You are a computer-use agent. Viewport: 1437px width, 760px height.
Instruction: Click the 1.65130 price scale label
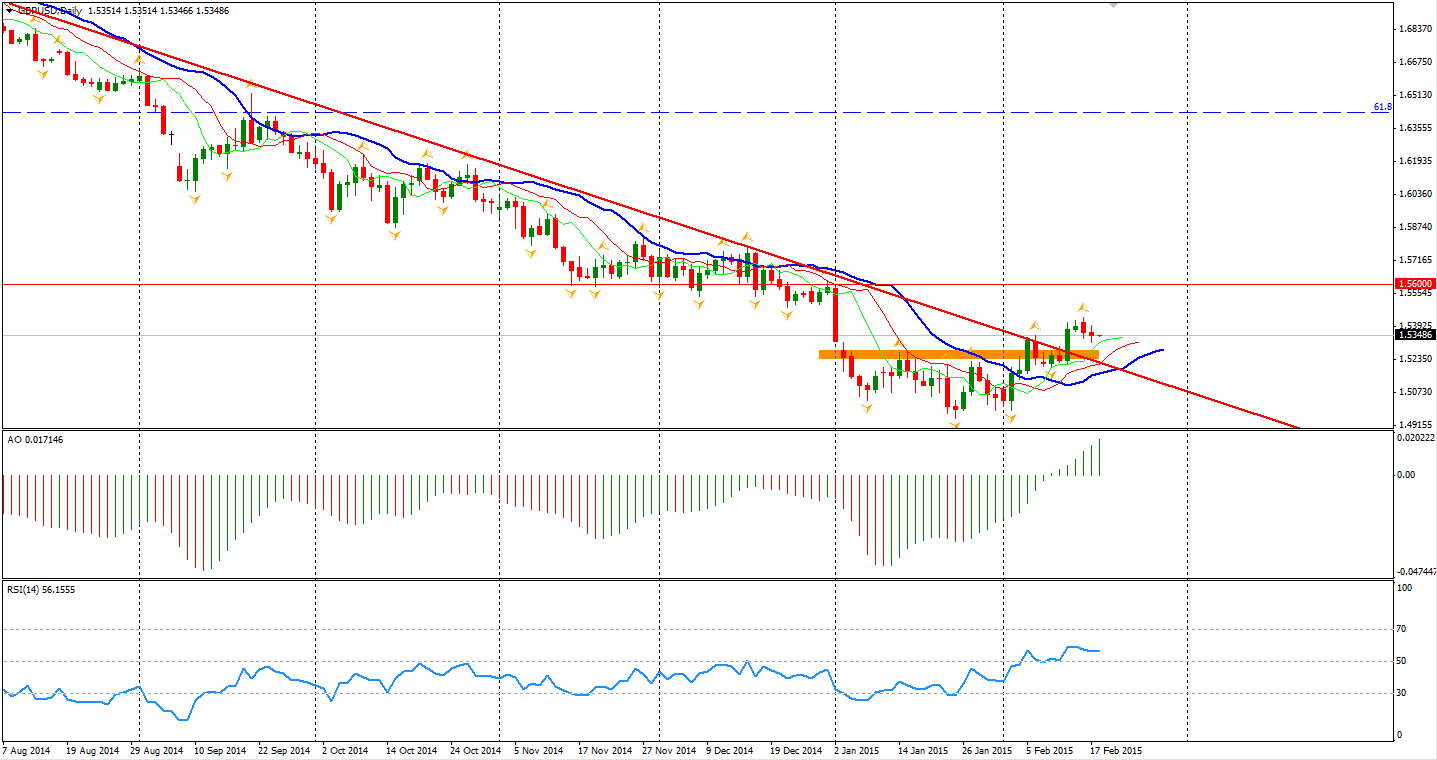tap(1416, 95)
